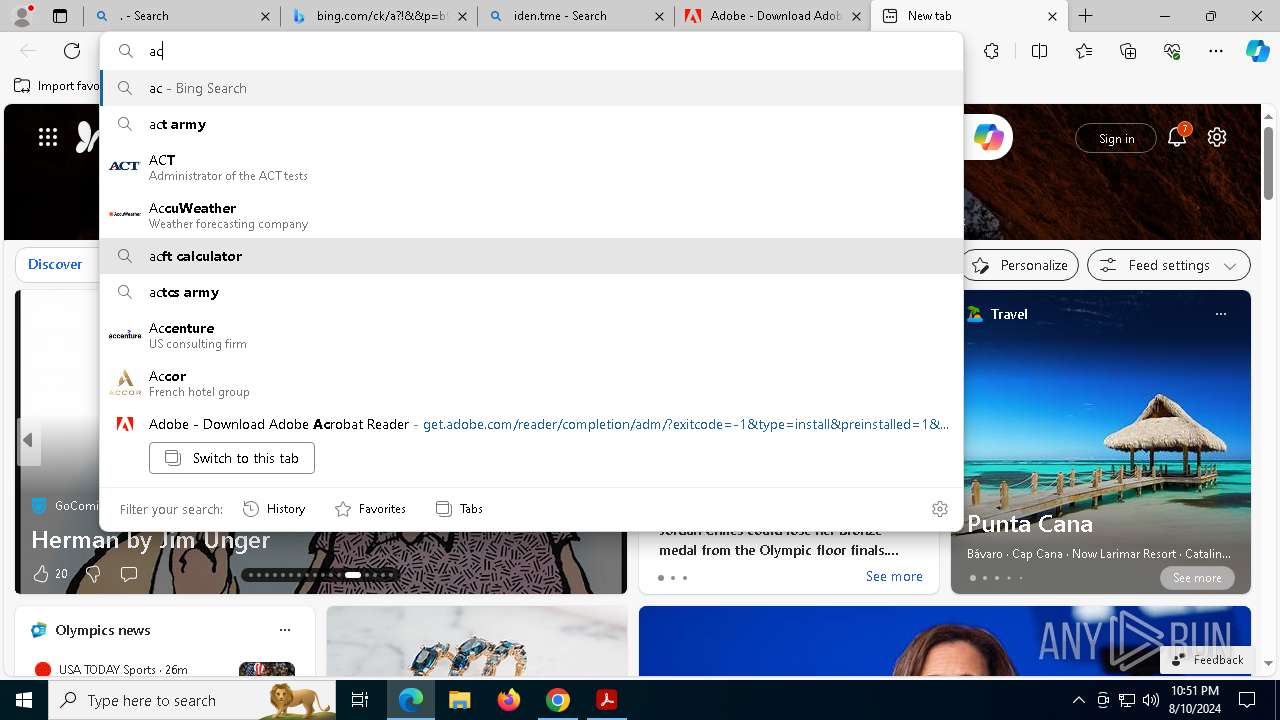This screenshot has height=720, width=1280.
Task: Open a new browser tab
Action: click(1086, 16)
